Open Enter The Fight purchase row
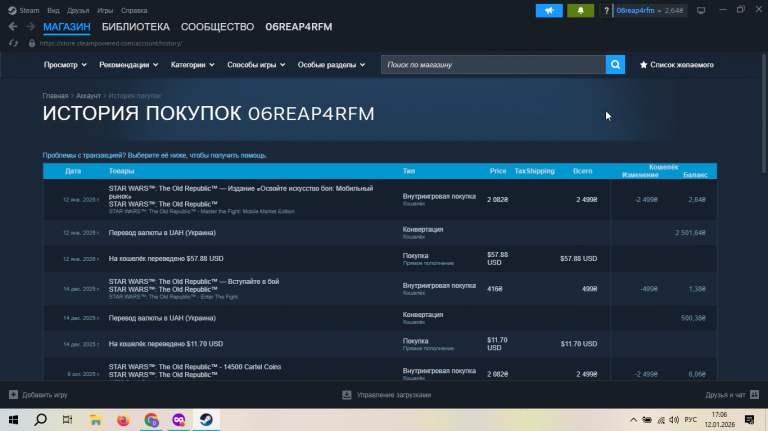This screenshot has width=768, height=431. (380, 289)
